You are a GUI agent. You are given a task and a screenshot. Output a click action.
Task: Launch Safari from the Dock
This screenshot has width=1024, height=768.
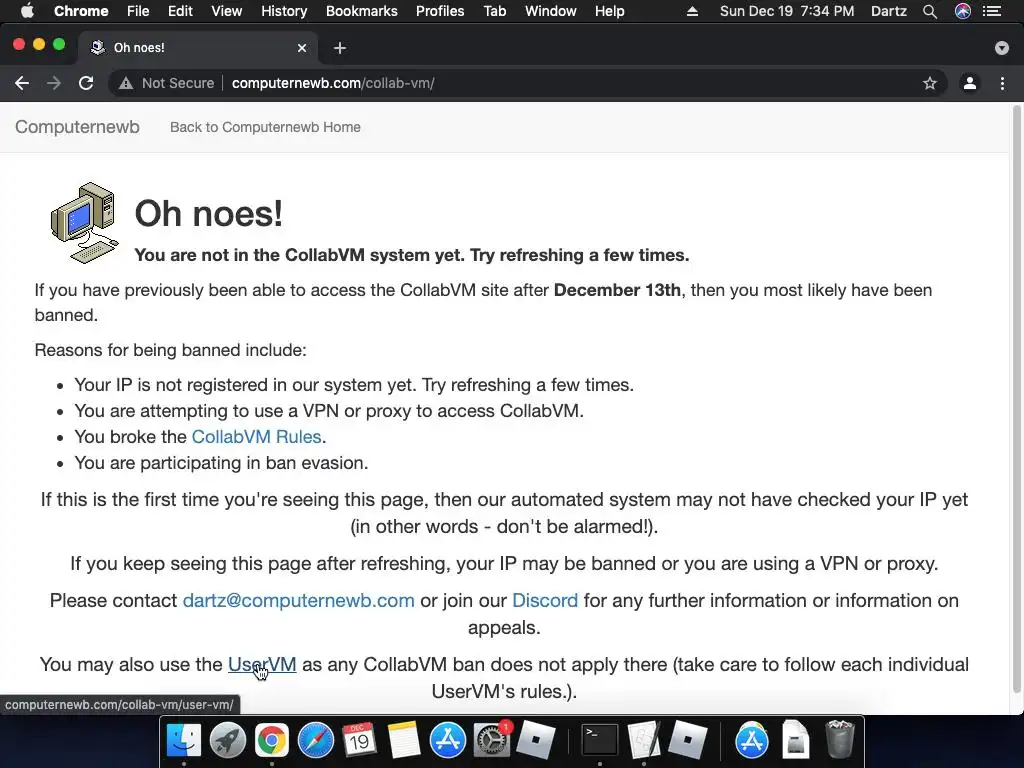[x=315, y=740]
